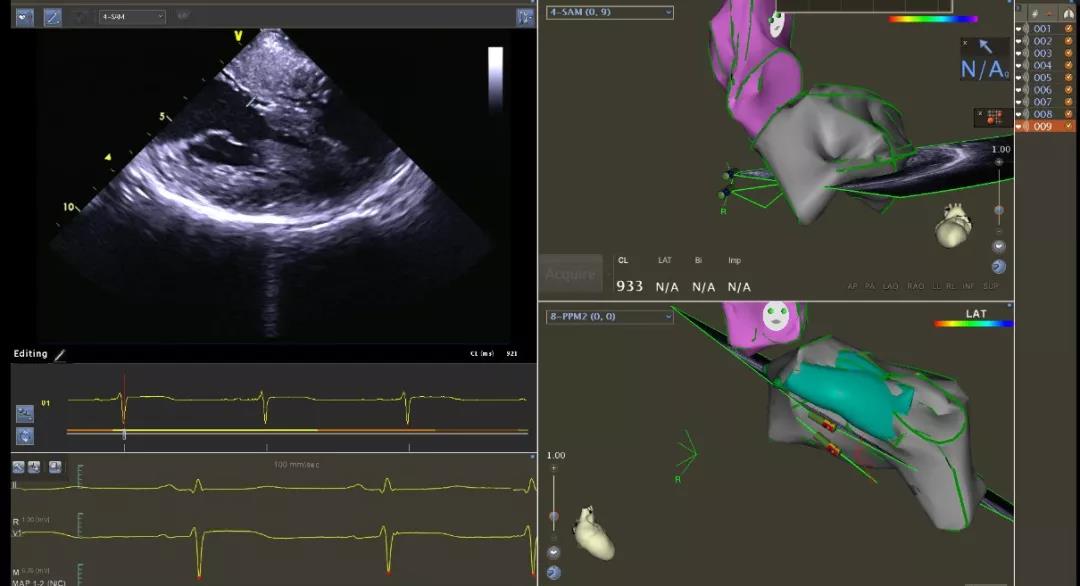
Task: Toggle checkbox for contour 005
Action: pyautogui.click(x=1069, y=78)
